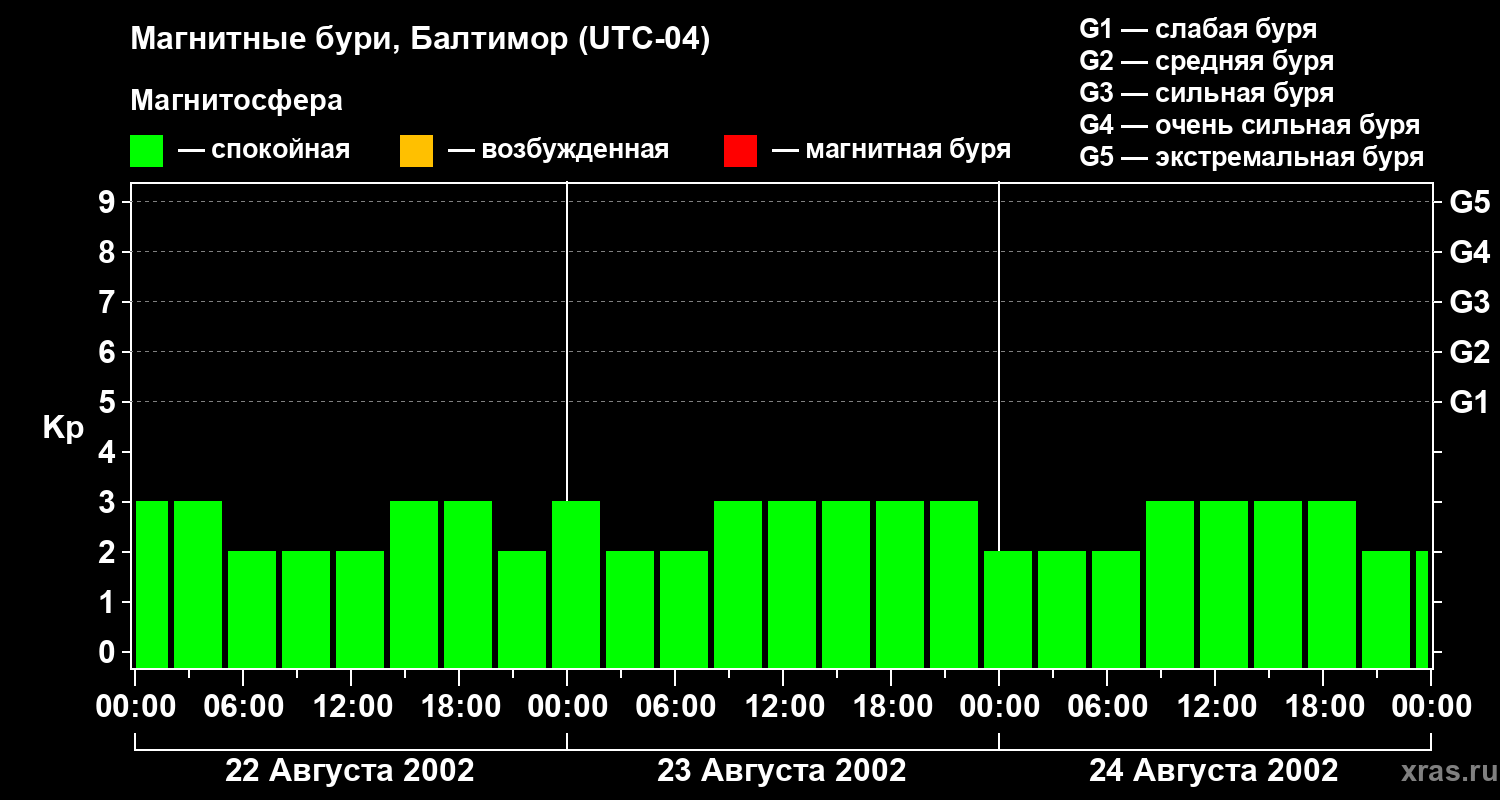Click the '06:00' time label for 23 Августа

[x=675, y=707]
